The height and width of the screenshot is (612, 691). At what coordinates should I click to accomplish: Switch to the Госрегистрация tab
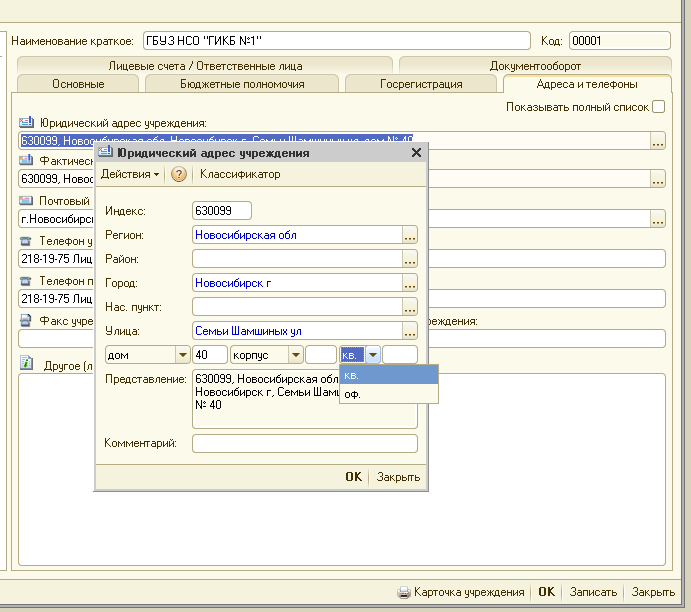click(x=420, y=84)
